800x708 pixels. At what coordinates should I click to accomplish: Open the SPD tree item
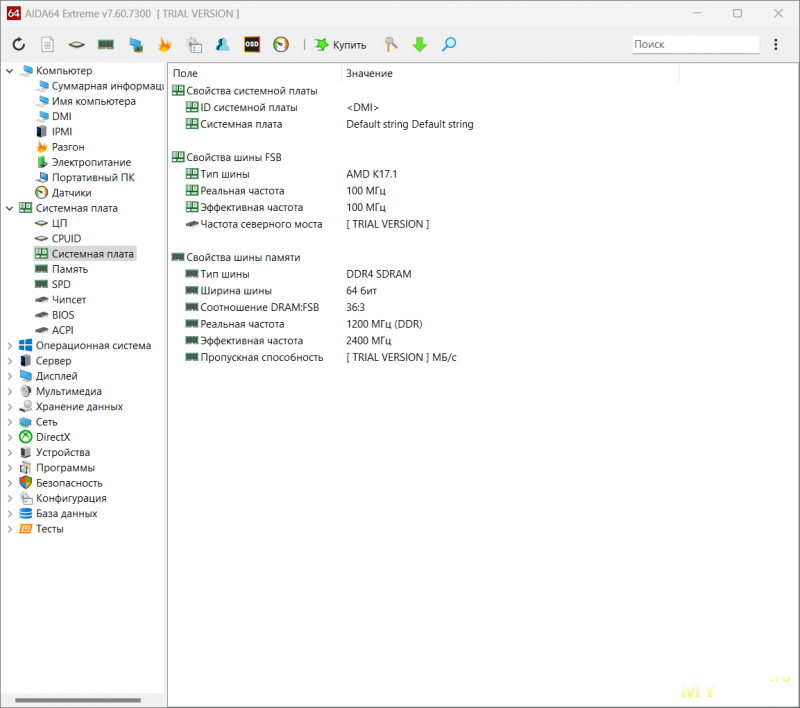point(53,285)
